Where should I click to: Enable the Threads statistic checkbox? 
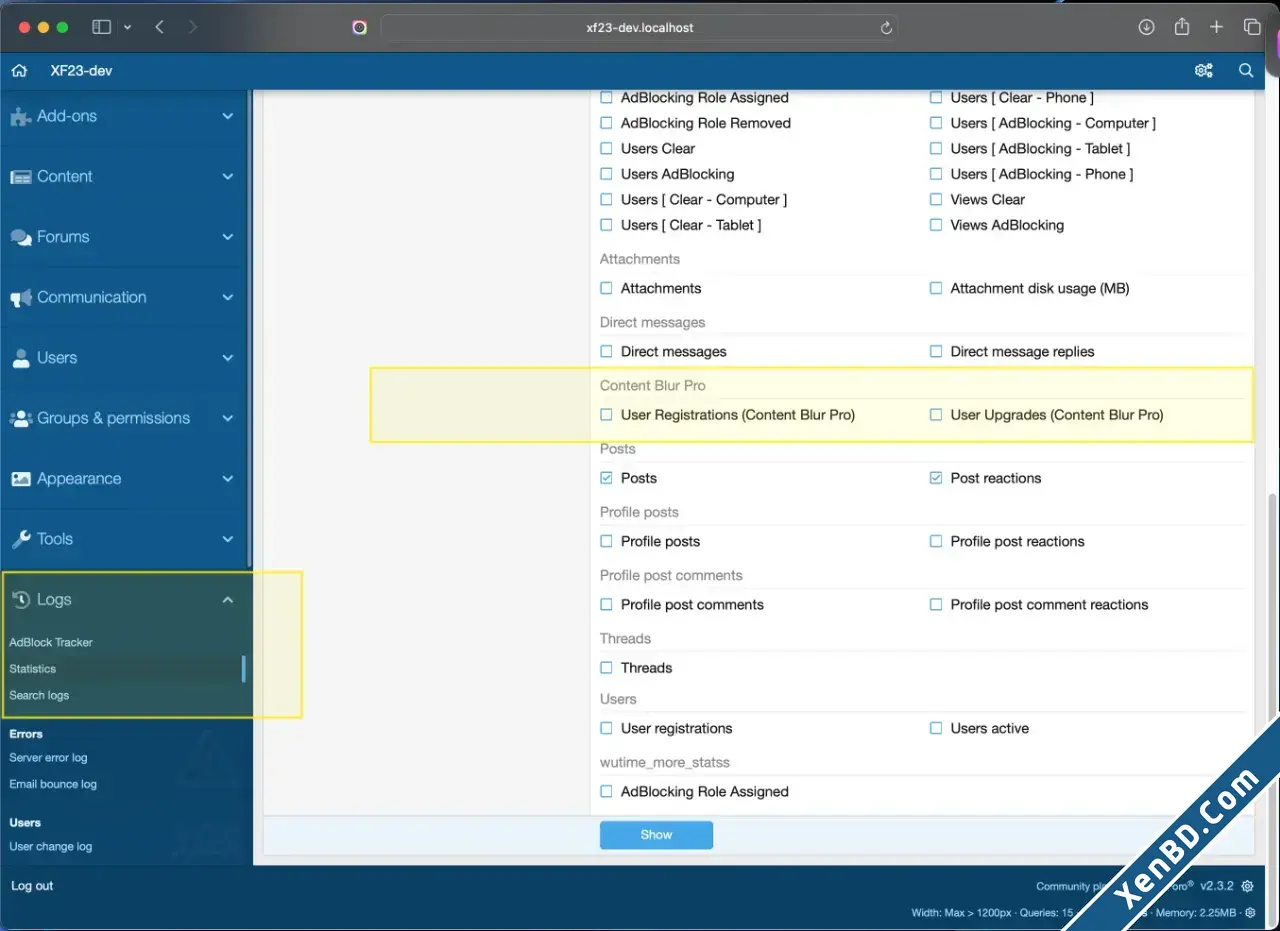pyautogui.click(x=606, y=667)
